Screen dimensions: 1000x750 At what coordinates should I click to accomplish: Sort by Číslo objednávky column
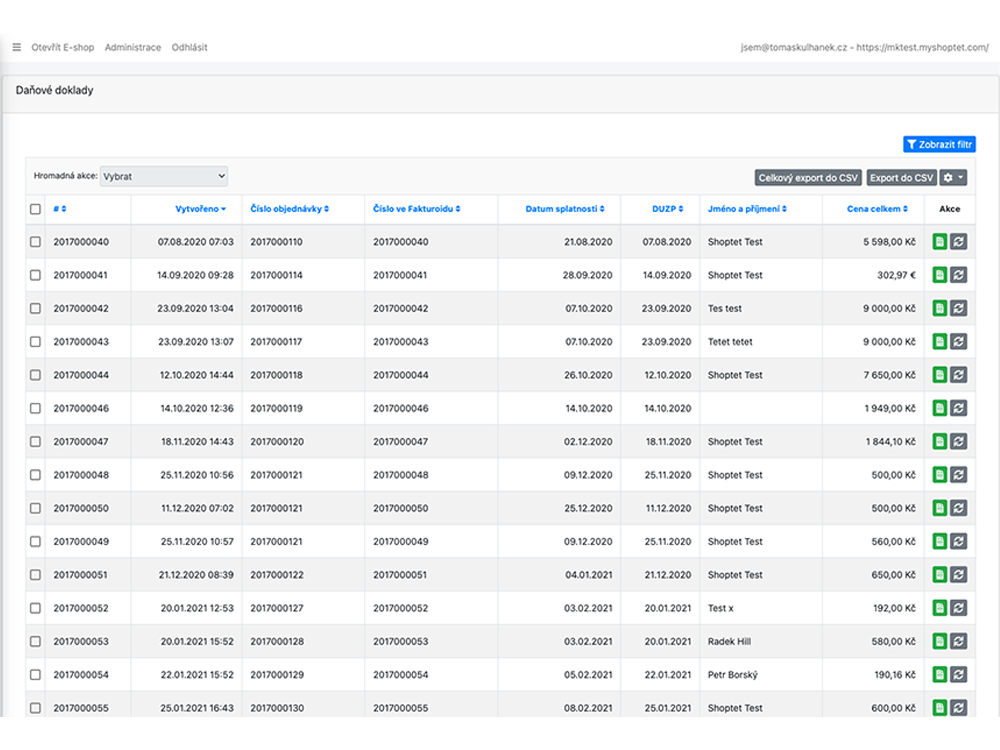[290, 209]
